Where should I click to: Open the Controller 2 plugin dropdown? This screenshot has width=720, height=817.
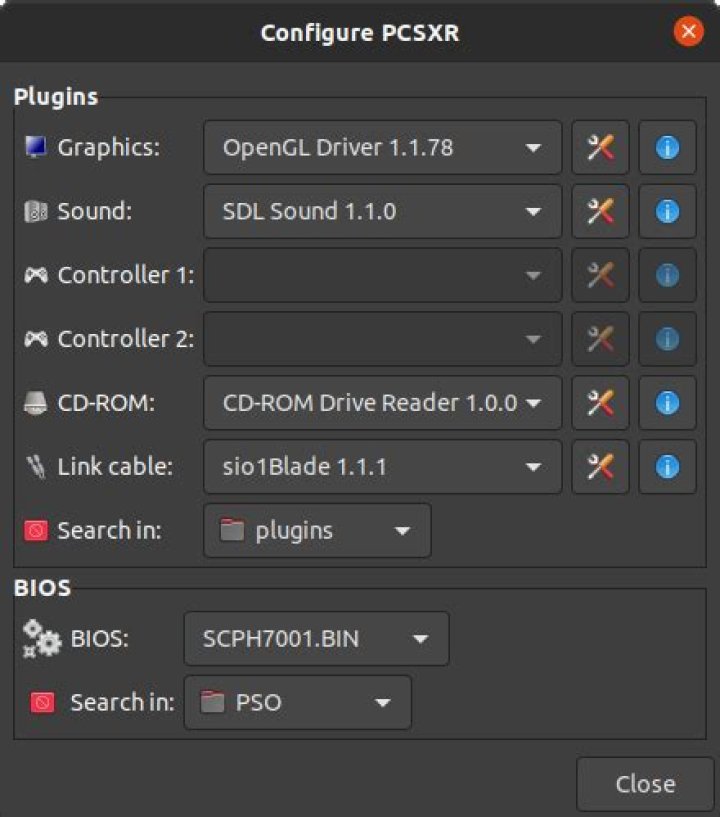pyautogui.click(x=383, y=339)
